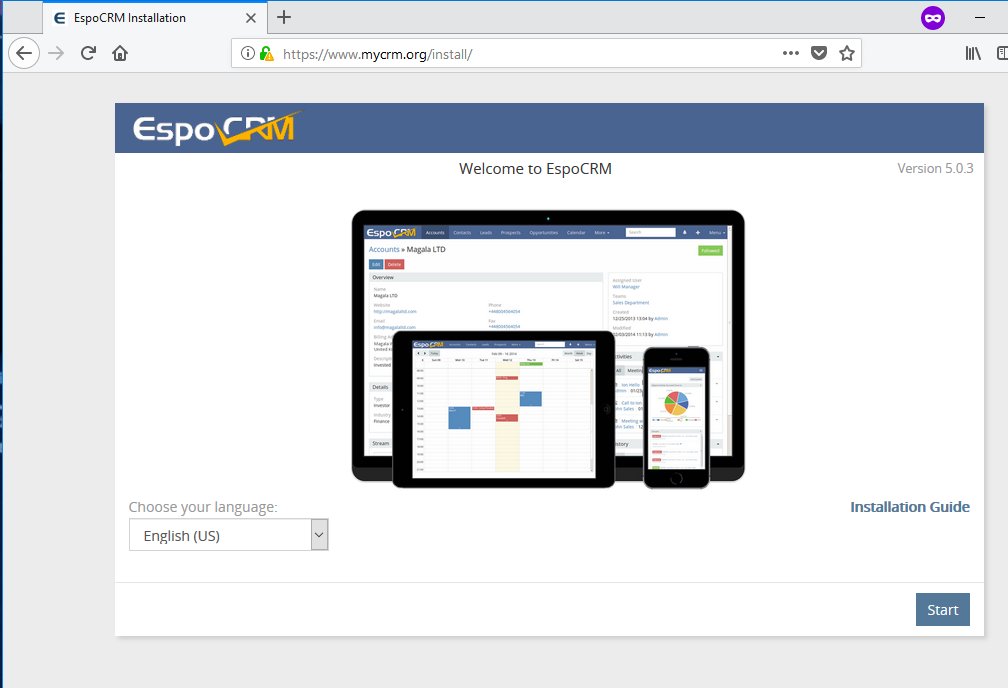The image size is (1008, 688).
Task: Click the private browsing mask icon
Action: 933,18
